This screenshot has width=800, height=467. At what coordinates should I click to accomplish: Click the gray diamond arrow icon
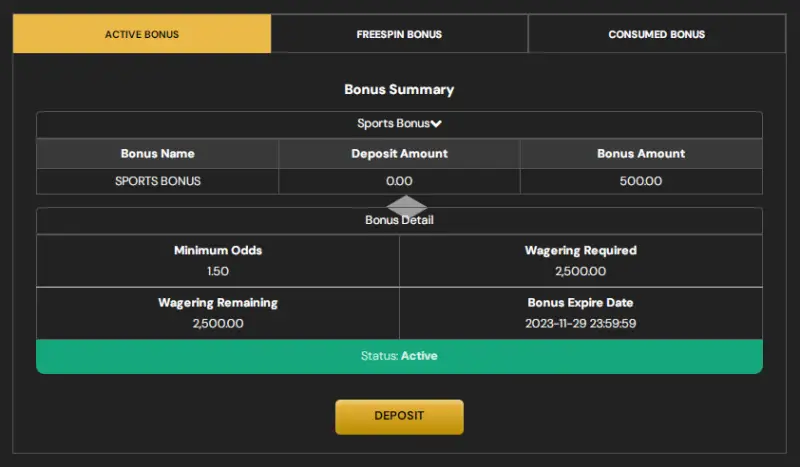point(406,205)
